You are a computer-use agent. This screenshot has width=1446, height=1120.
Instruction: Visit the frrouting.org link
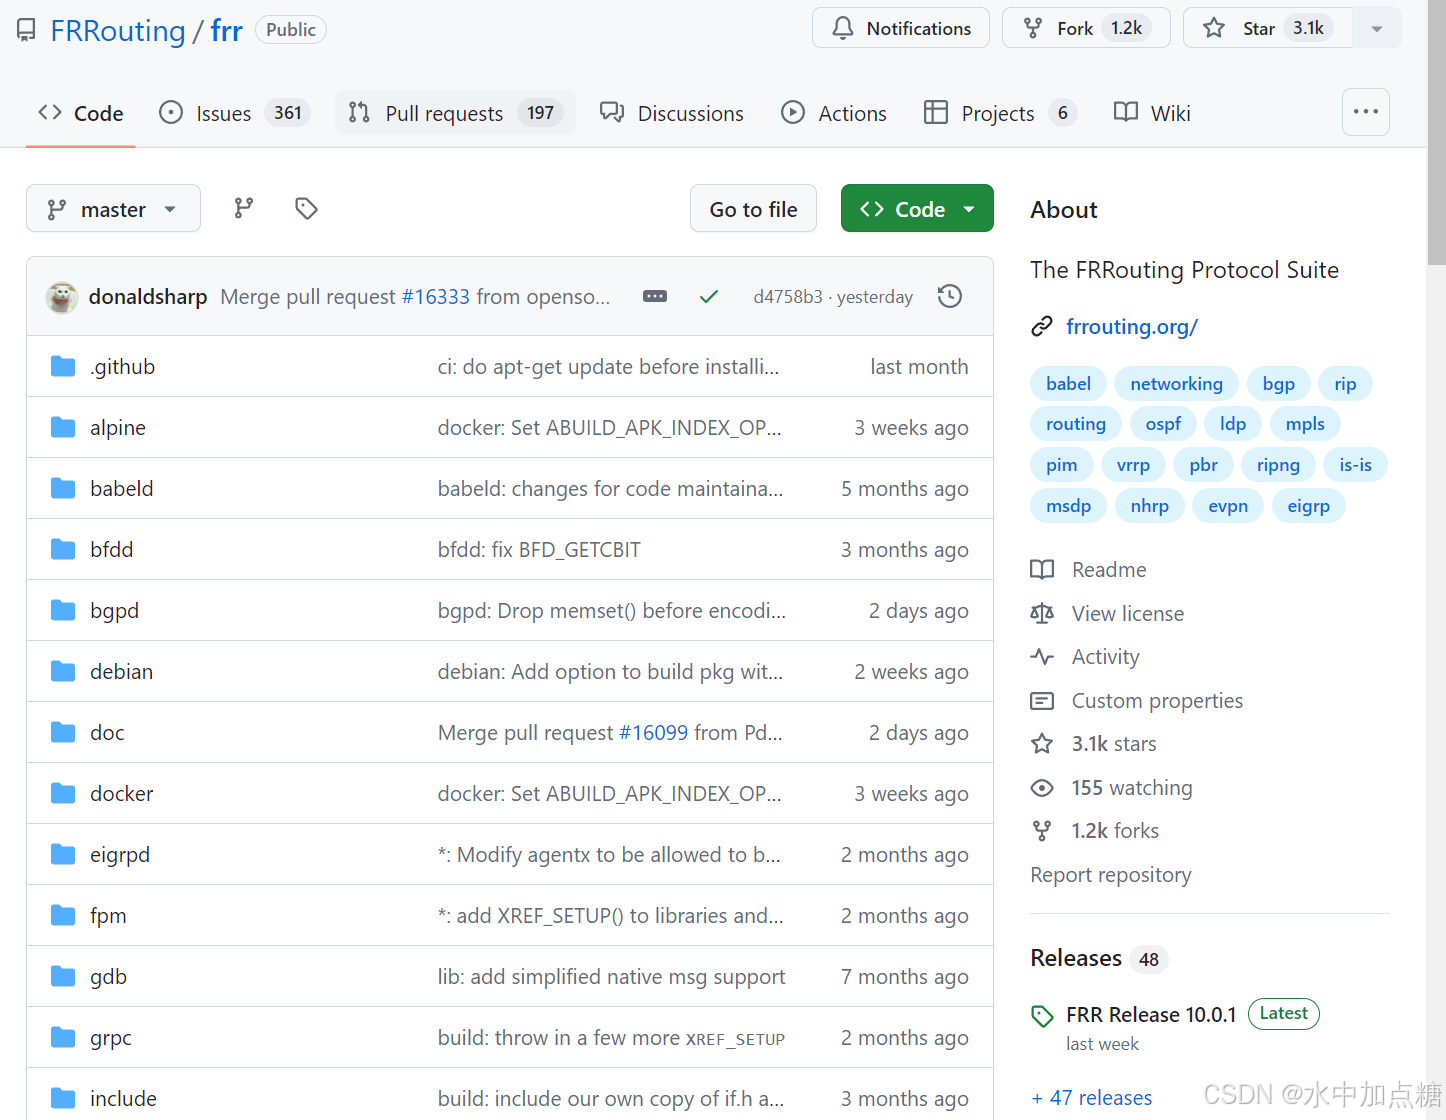(x=1131, y=326)
